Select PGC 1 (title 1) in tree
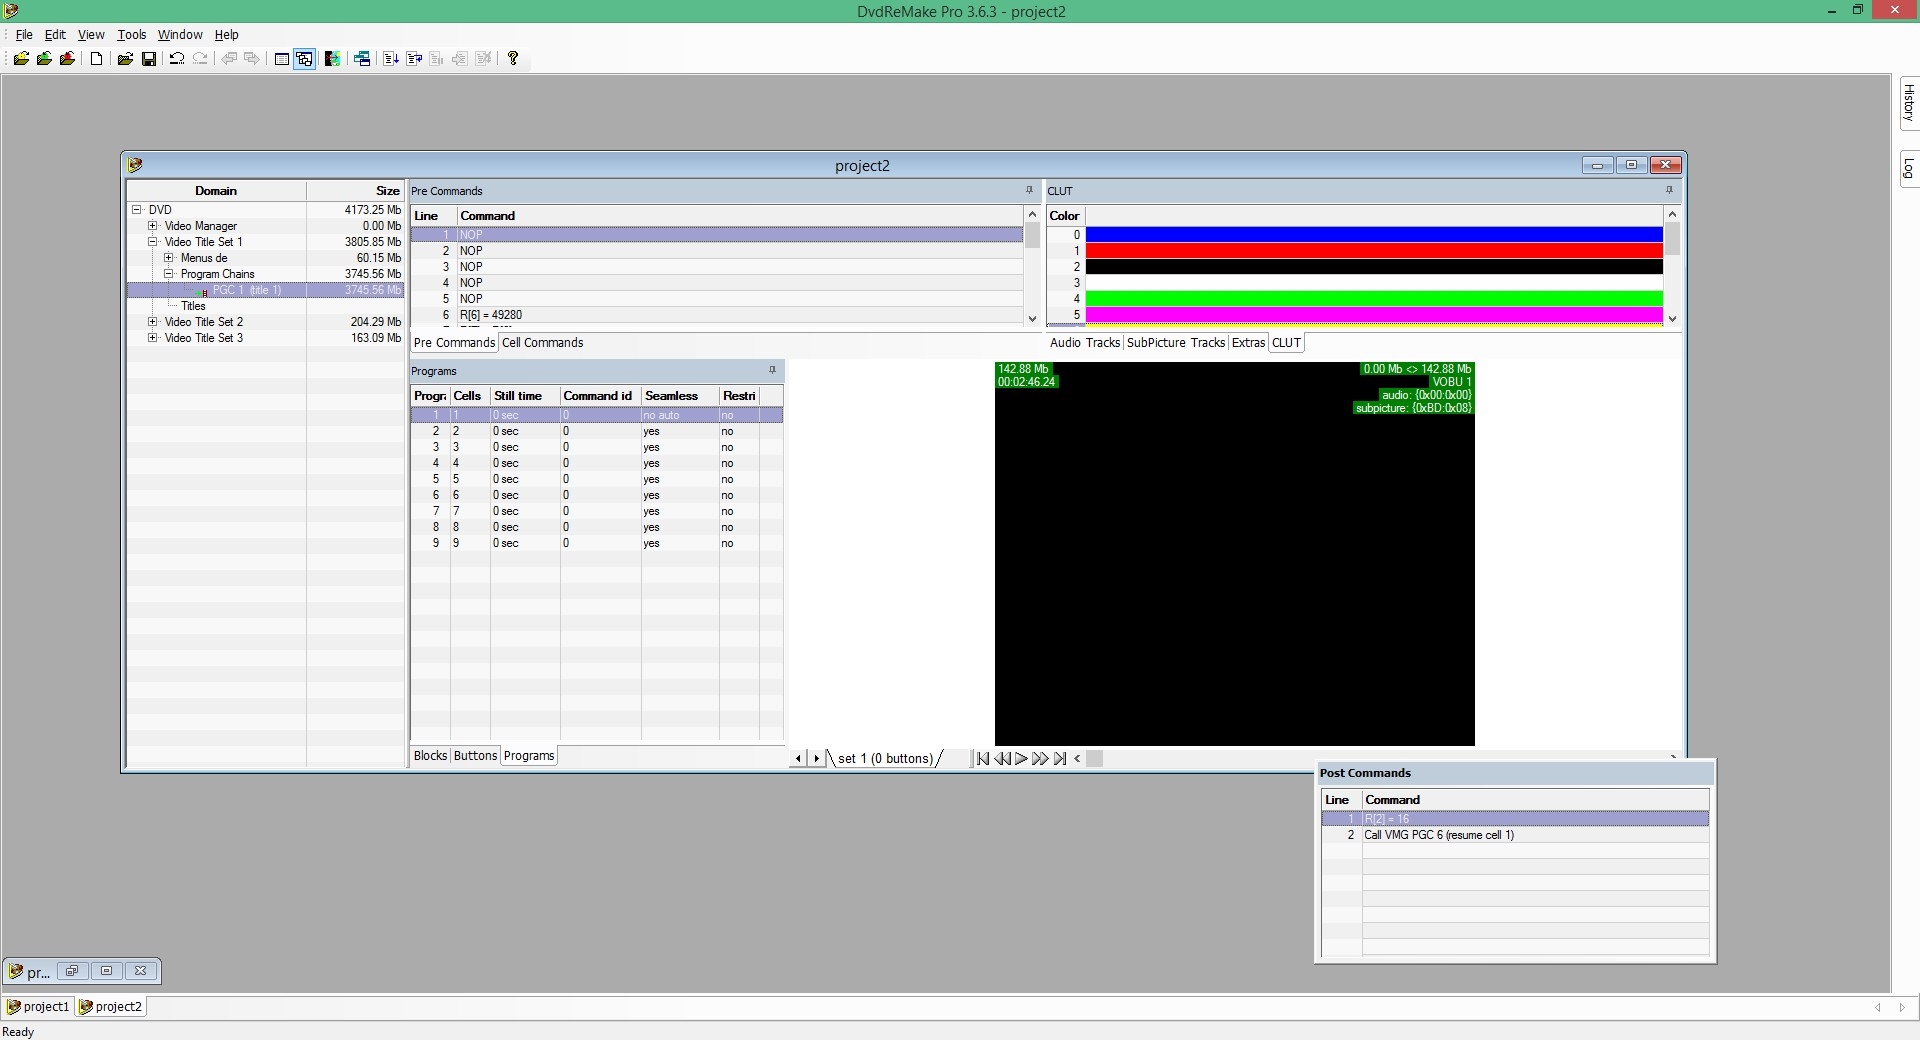1920x1040 pixels. (246, 290)
